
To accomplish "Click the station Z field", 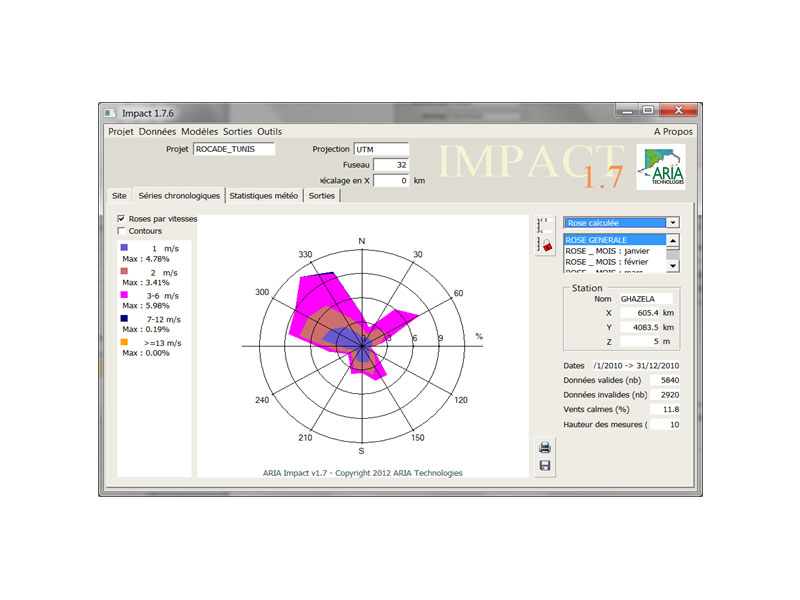I will click(x=640, y=341).
